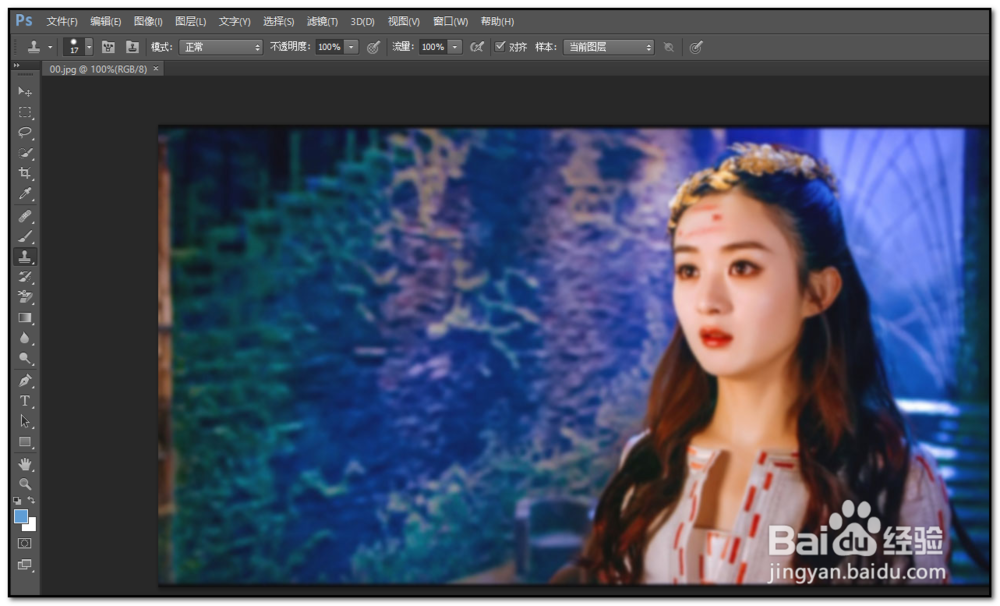
Task: Click the 流量 100% flow field
Action: [433, 47]
